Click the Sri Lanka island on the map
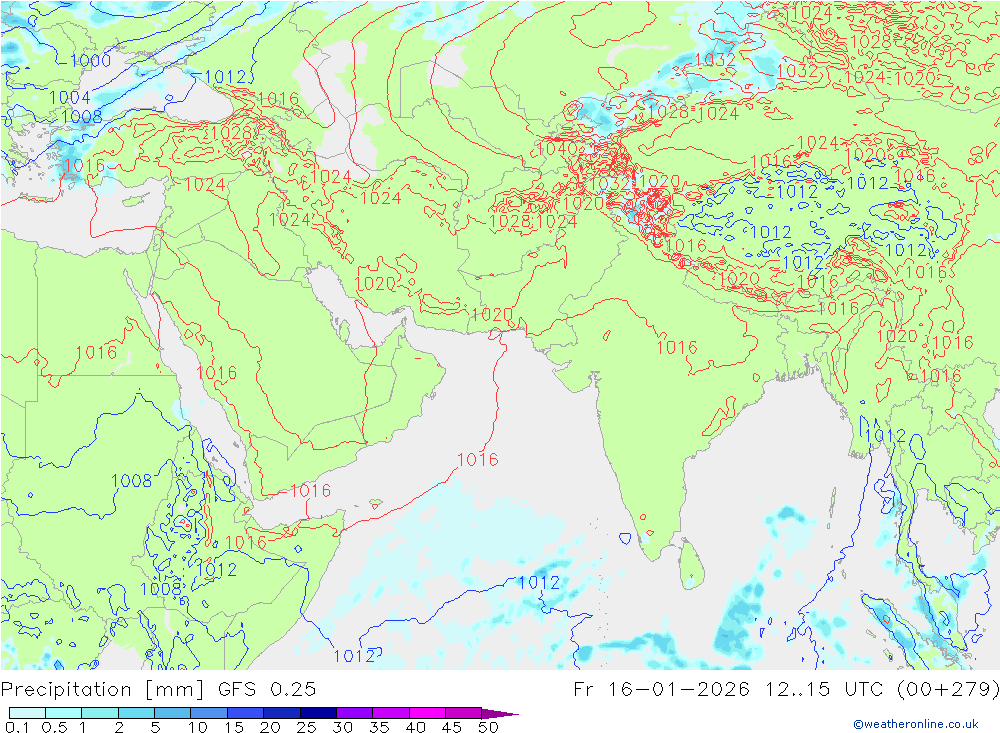 pos(691,564)
